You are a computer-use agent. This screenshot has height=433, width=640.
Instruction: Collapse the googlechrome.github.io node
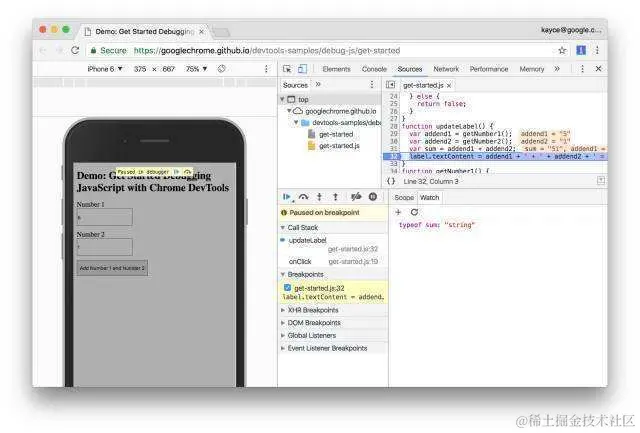(289, 111)
